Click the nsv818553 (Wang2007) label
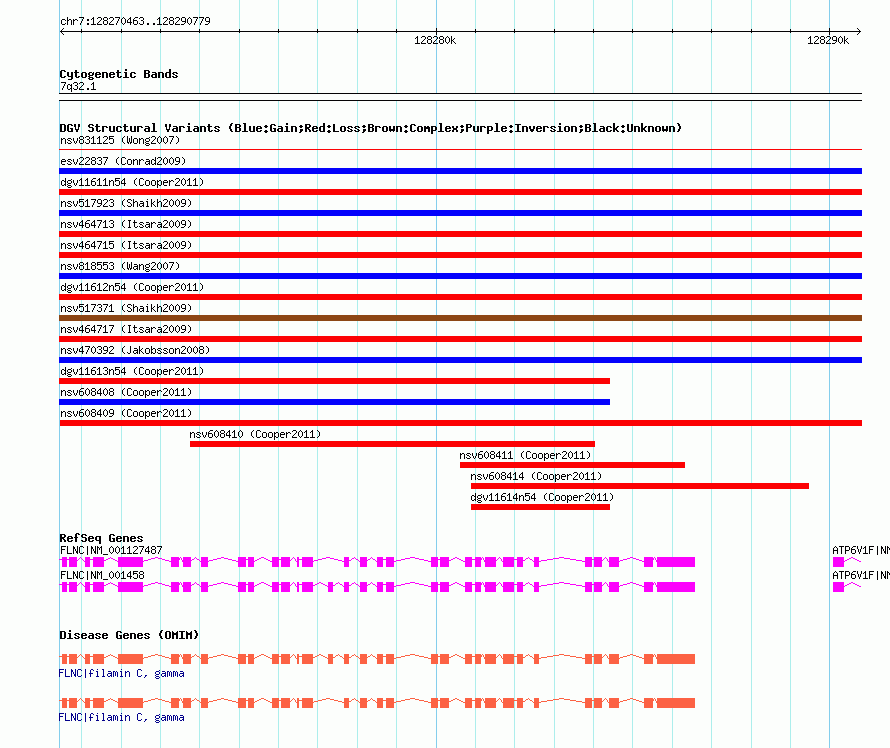The height and width of the screenshot is (748, 890). 120,266
